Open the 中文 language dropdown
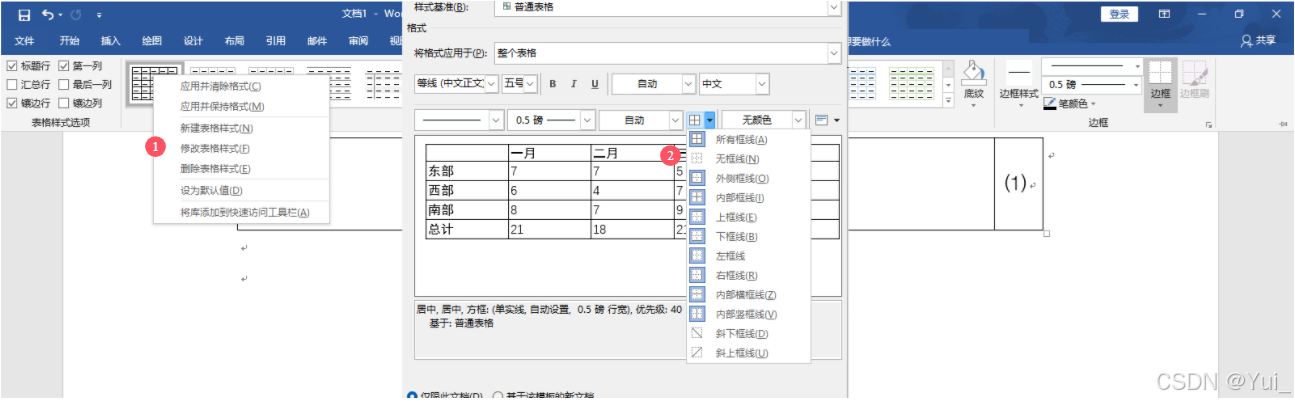 (762, 84)
